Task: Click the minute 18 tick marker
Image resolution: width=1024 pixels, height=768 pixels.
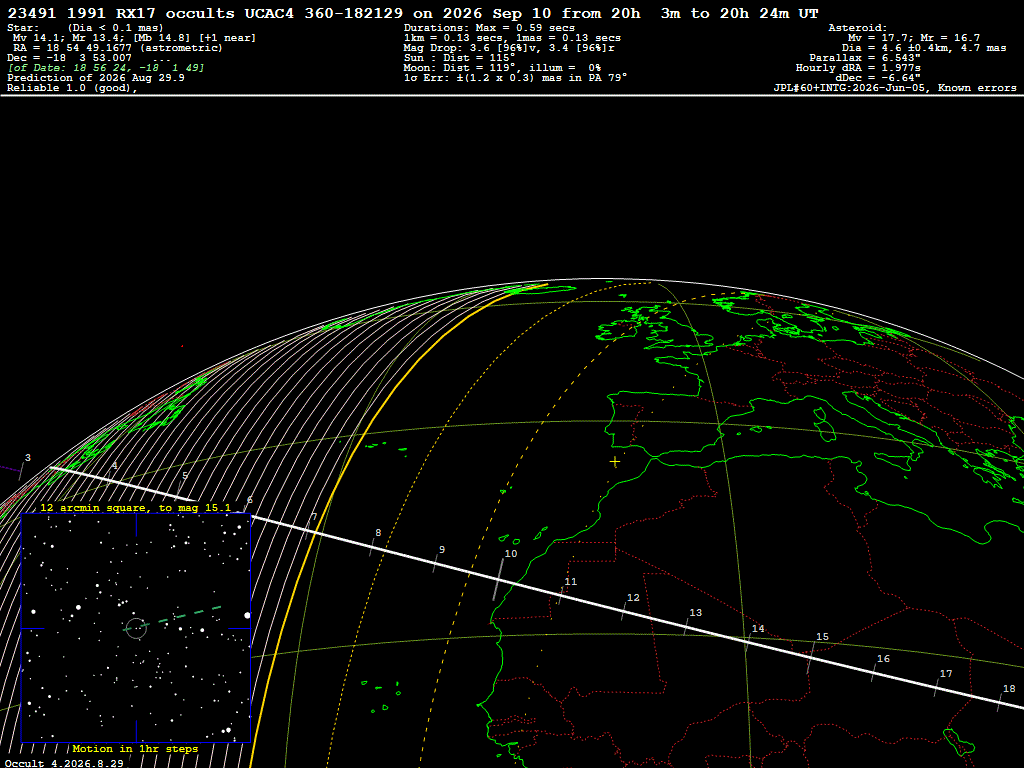Action: coord(1000,701)
